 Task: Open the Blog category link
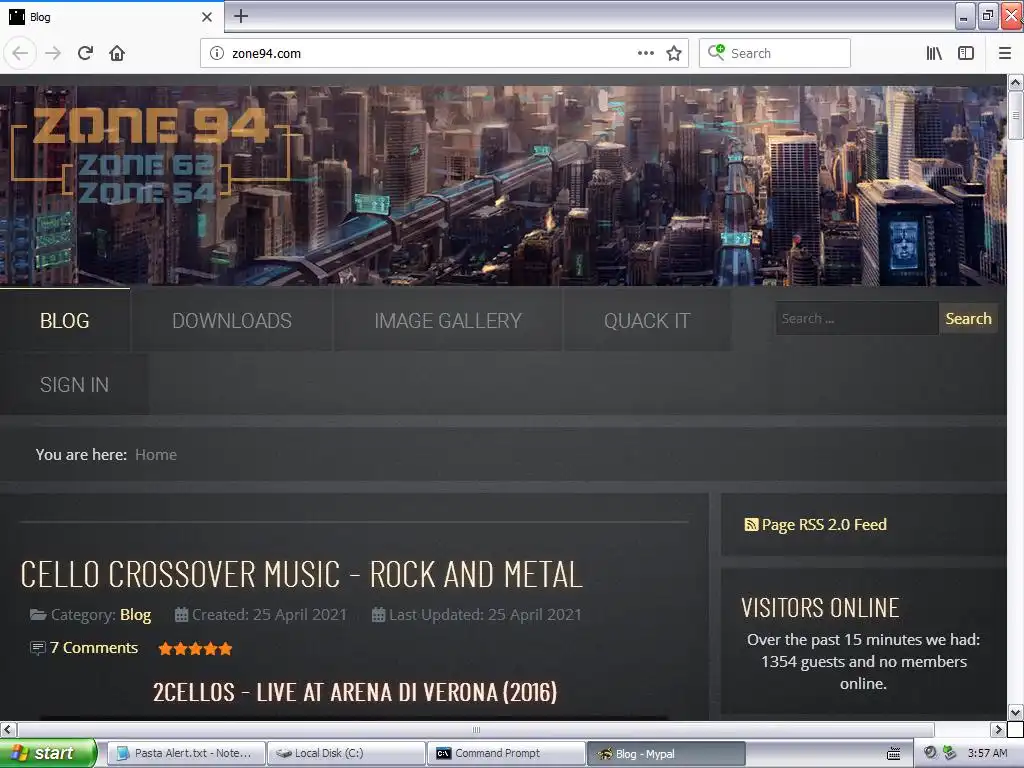pyautogui.click(x=135, y=615)
